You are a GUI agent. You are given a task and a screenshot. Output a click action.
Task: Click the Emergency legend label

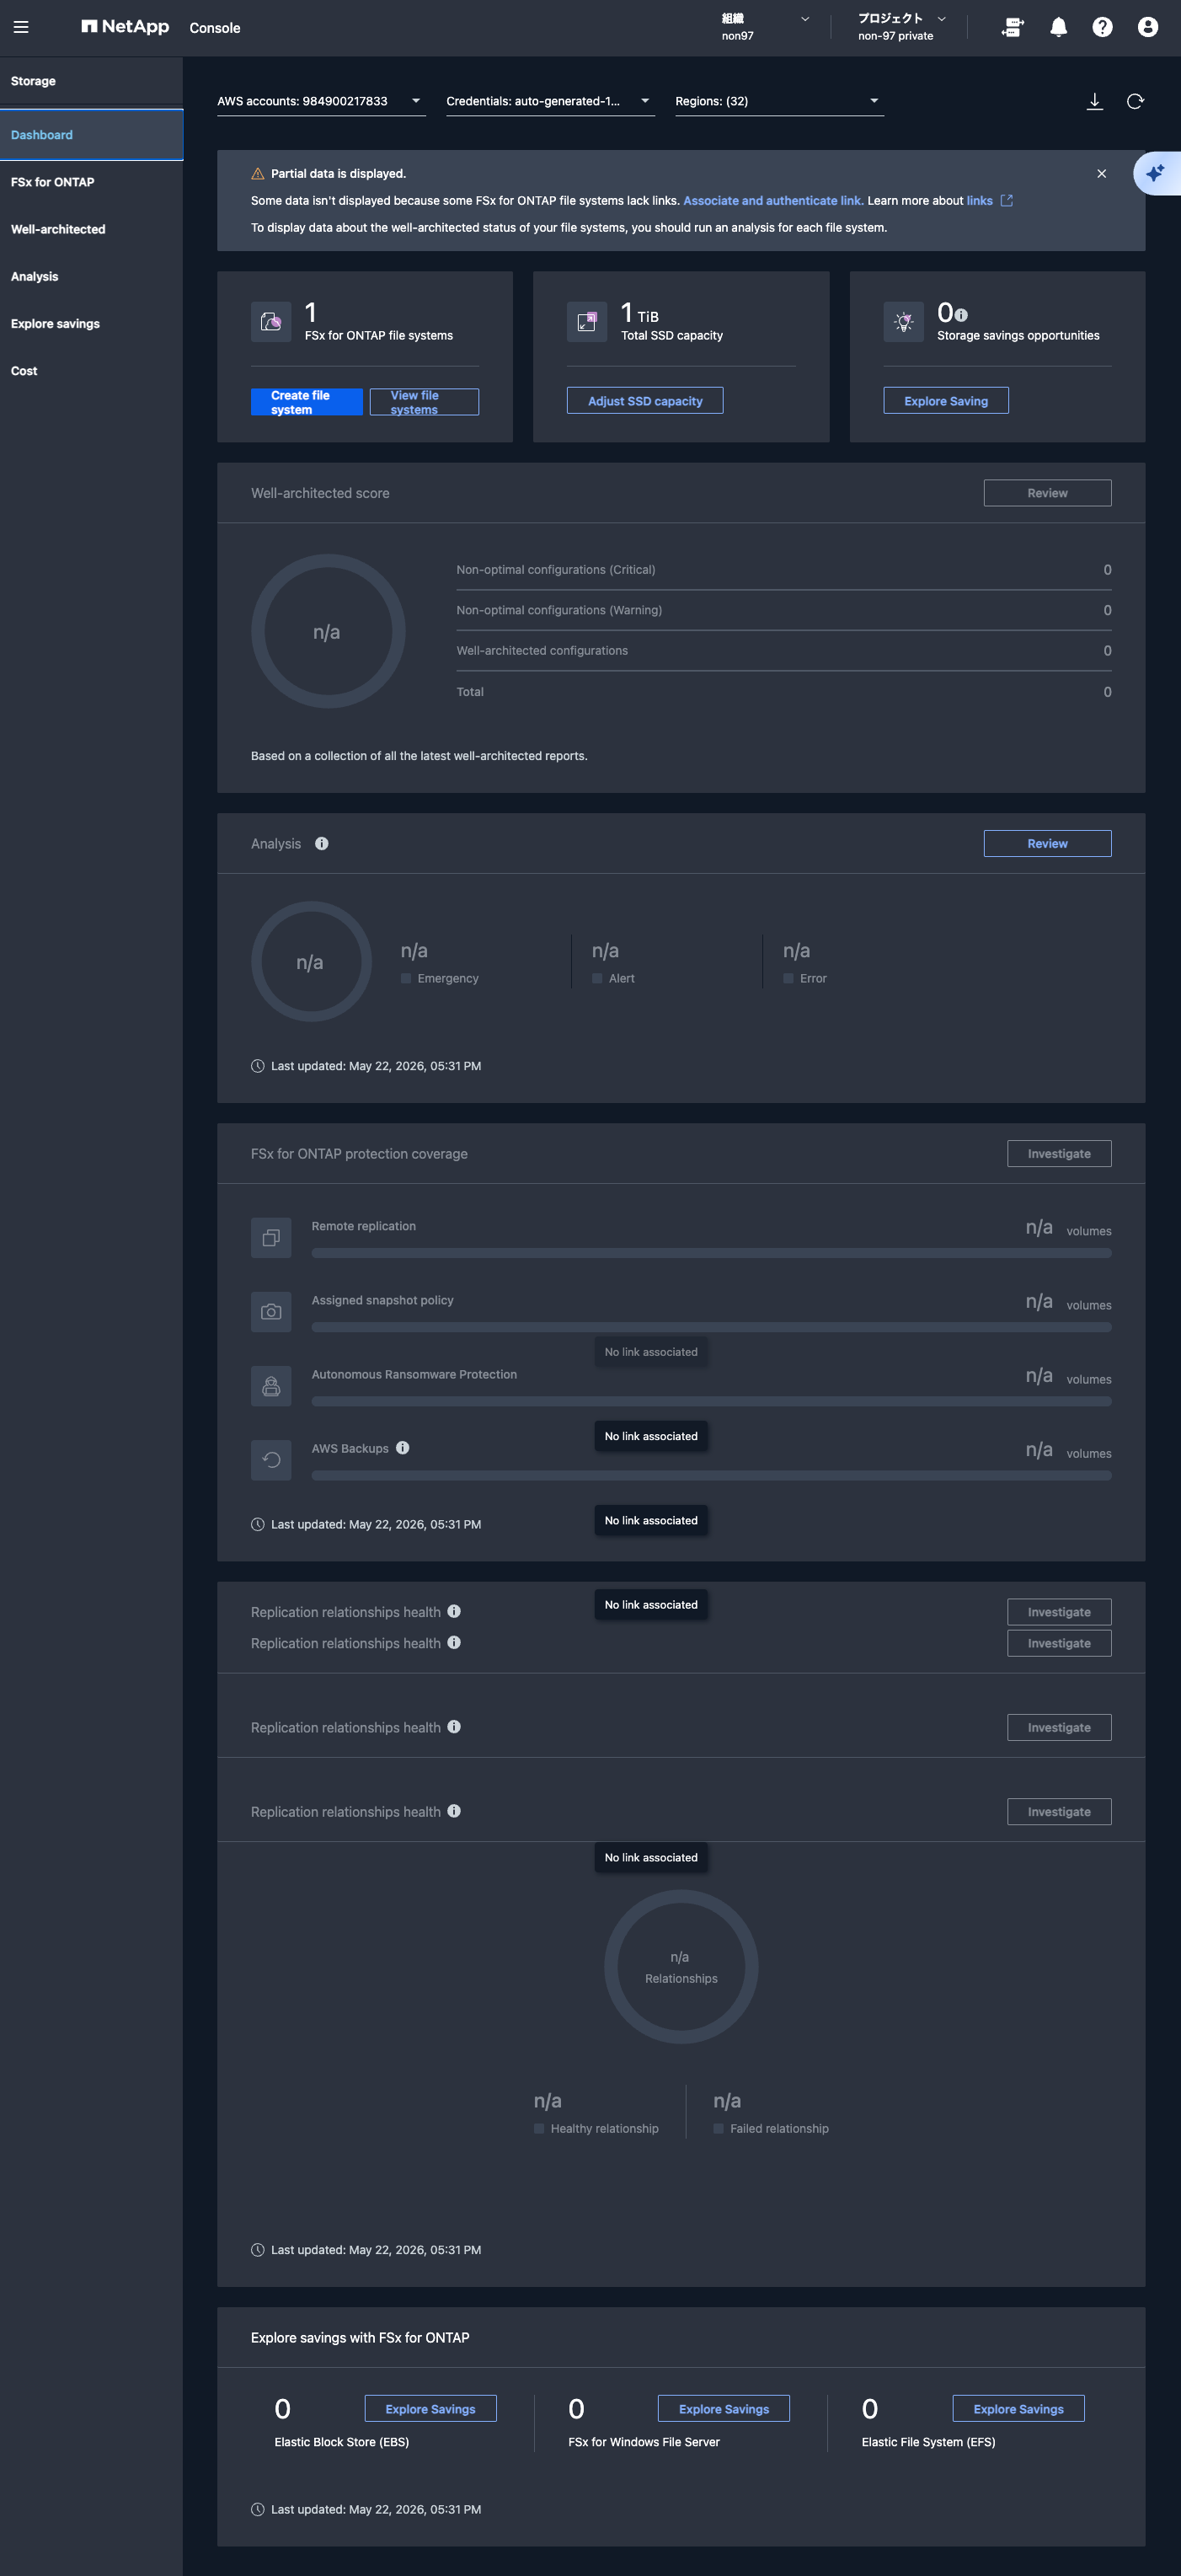[448, 979]
